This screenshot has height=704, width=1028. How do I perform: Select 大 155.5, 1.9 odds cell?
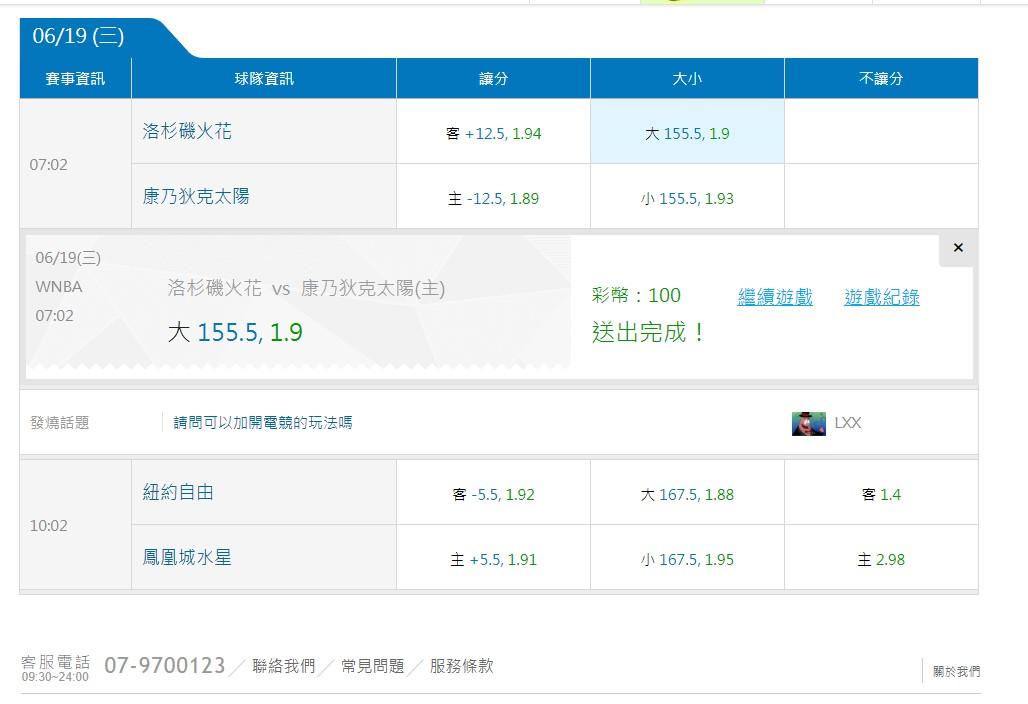tap(687, 133)
